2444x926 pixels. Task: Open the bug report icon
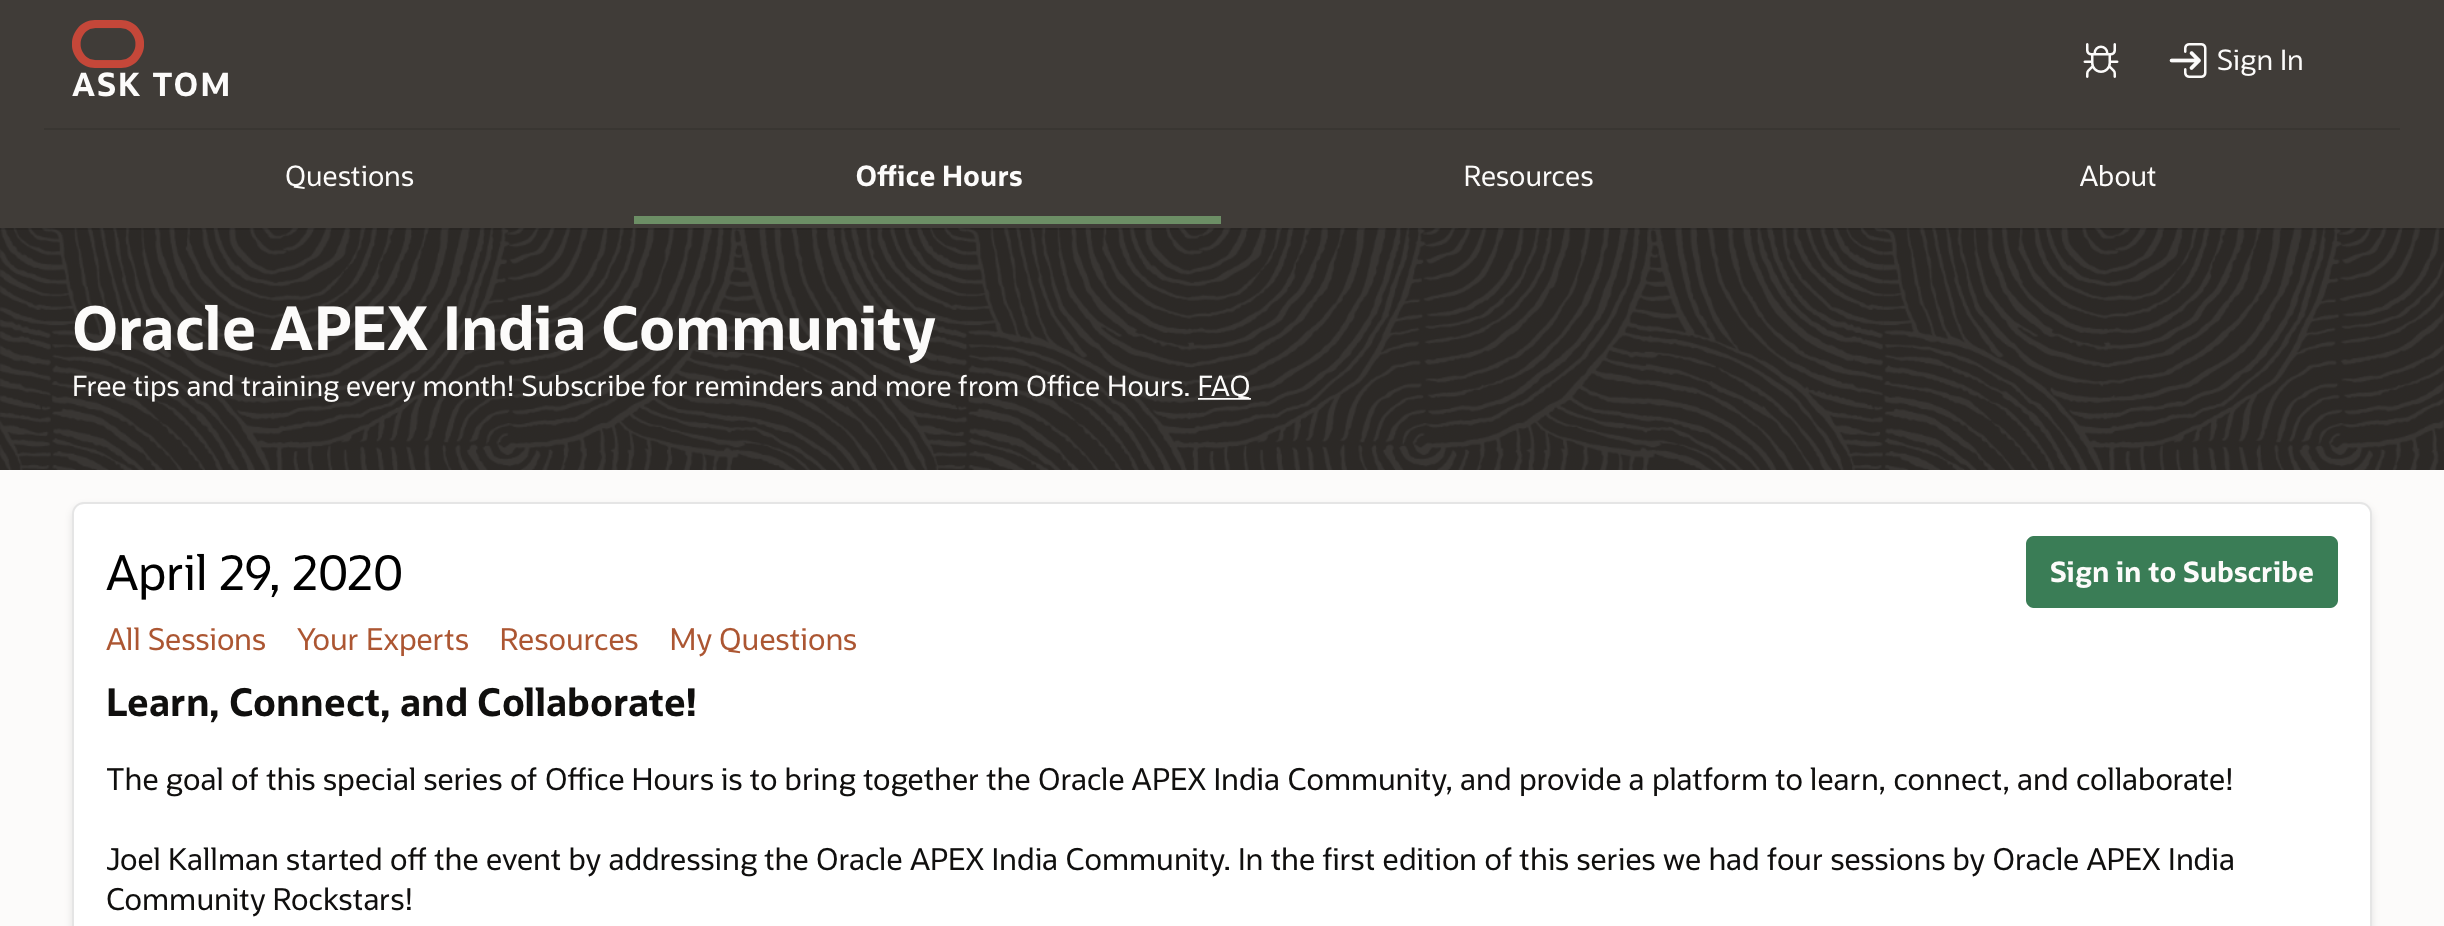tap(2100, 61)
